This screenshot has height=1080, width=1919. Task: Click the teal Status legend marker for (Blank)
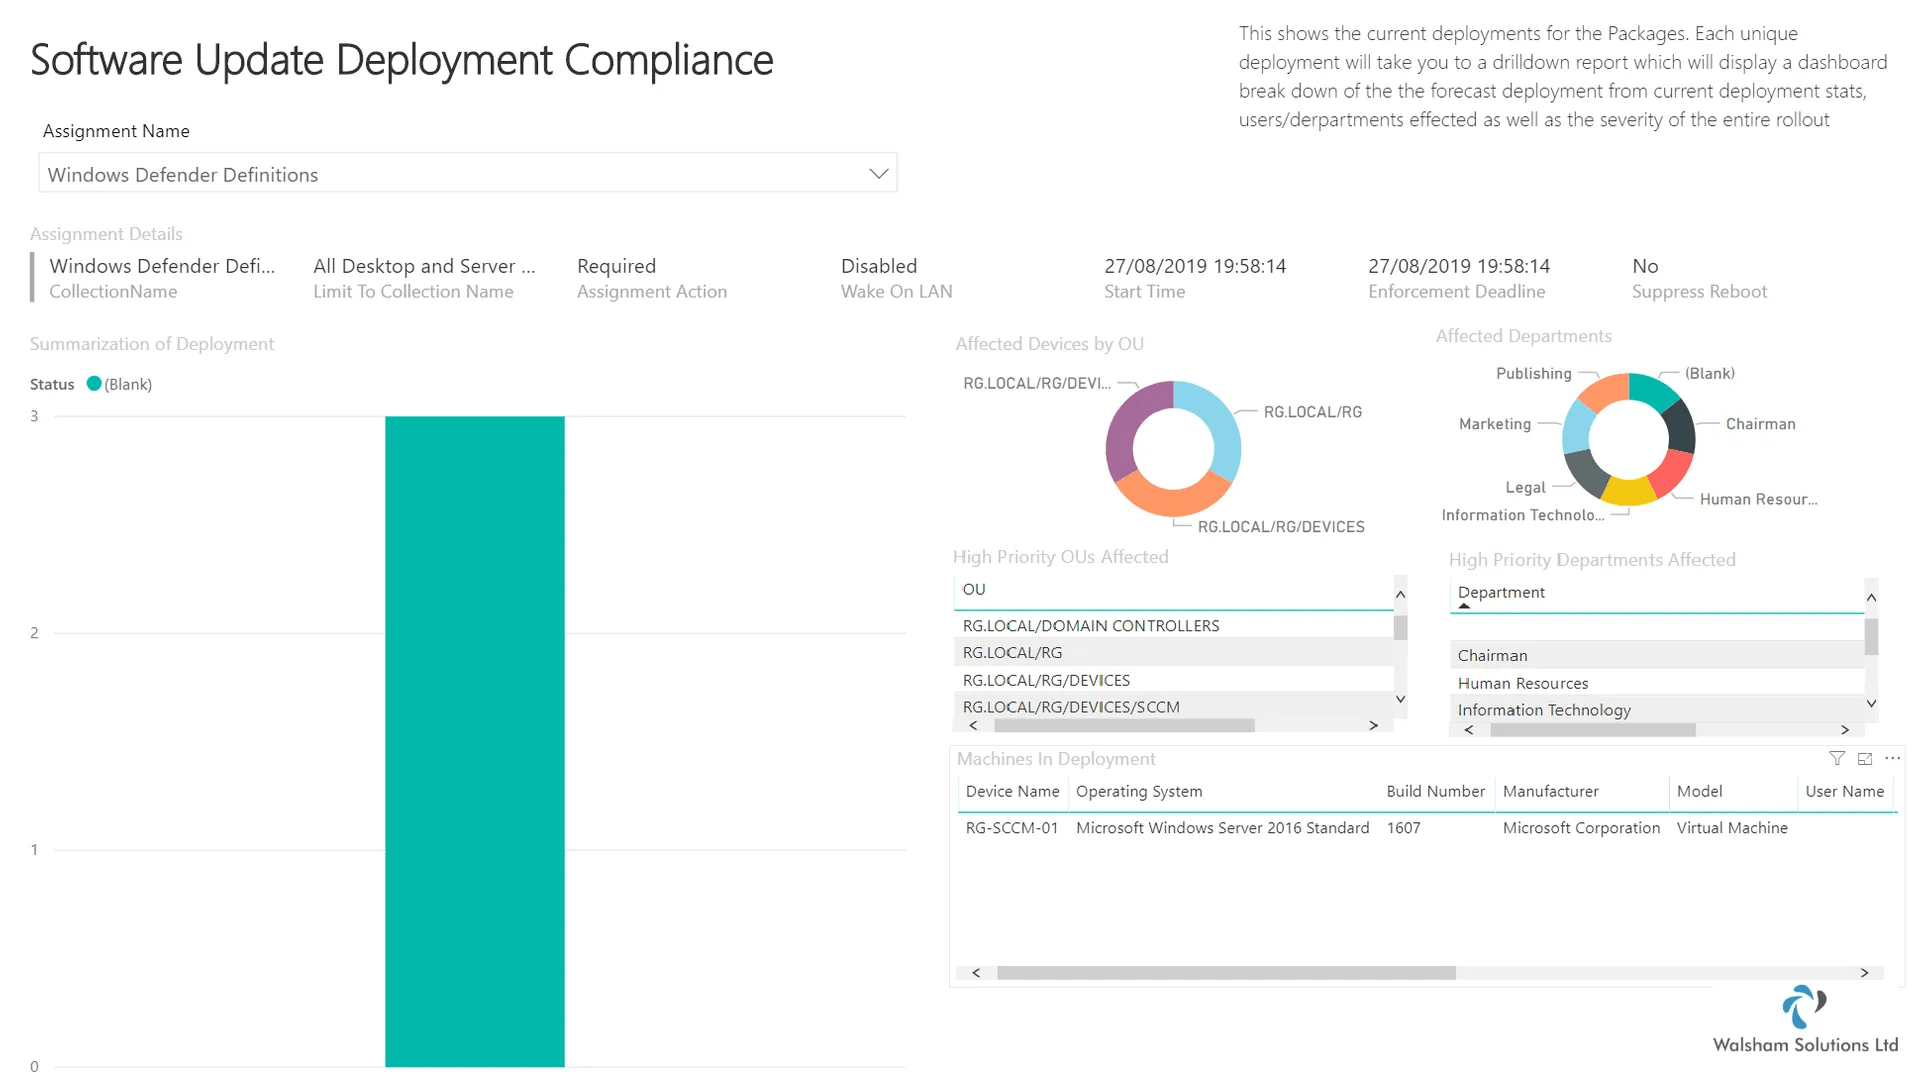pos(94,384)
